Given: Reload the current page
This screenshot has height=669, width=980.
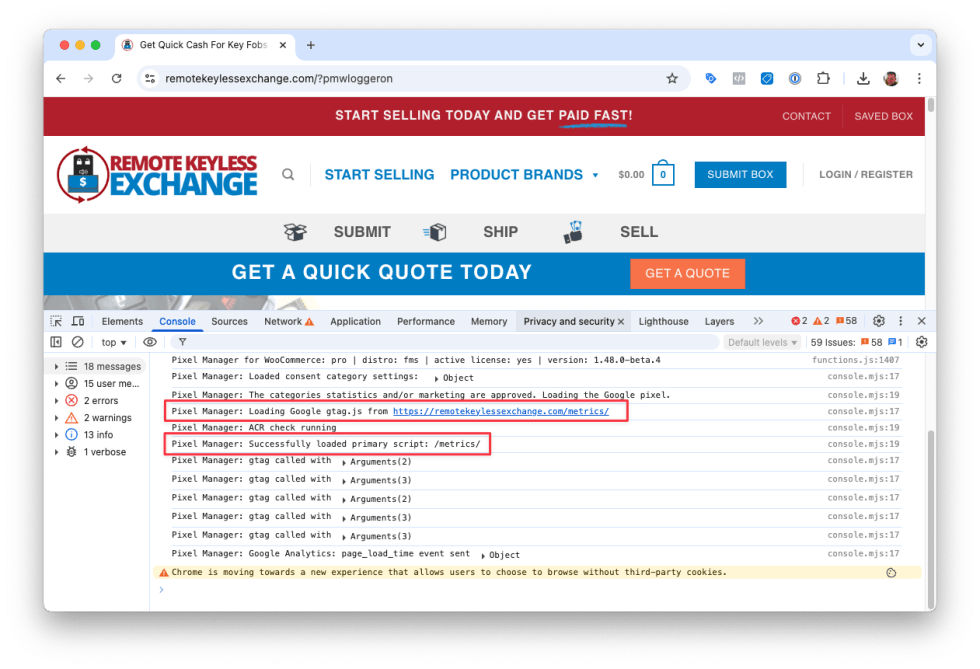Looking at the screenshot, I should (x=116, y=79).
